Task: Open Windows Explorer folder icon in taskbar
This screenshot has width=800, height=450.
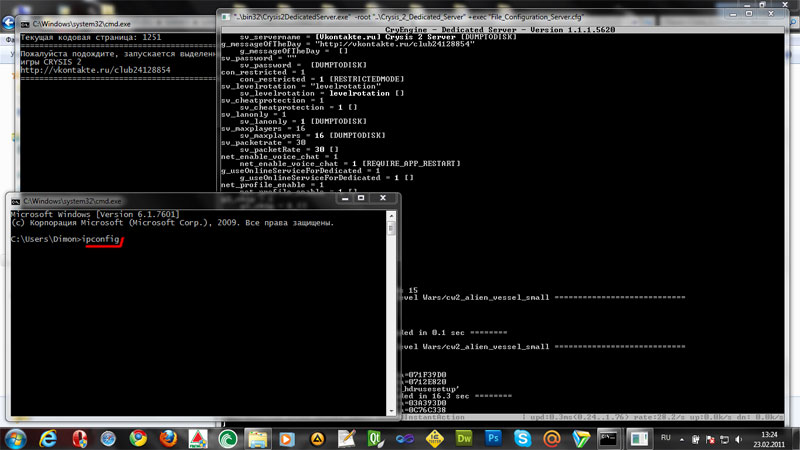Action: point(257,437)
